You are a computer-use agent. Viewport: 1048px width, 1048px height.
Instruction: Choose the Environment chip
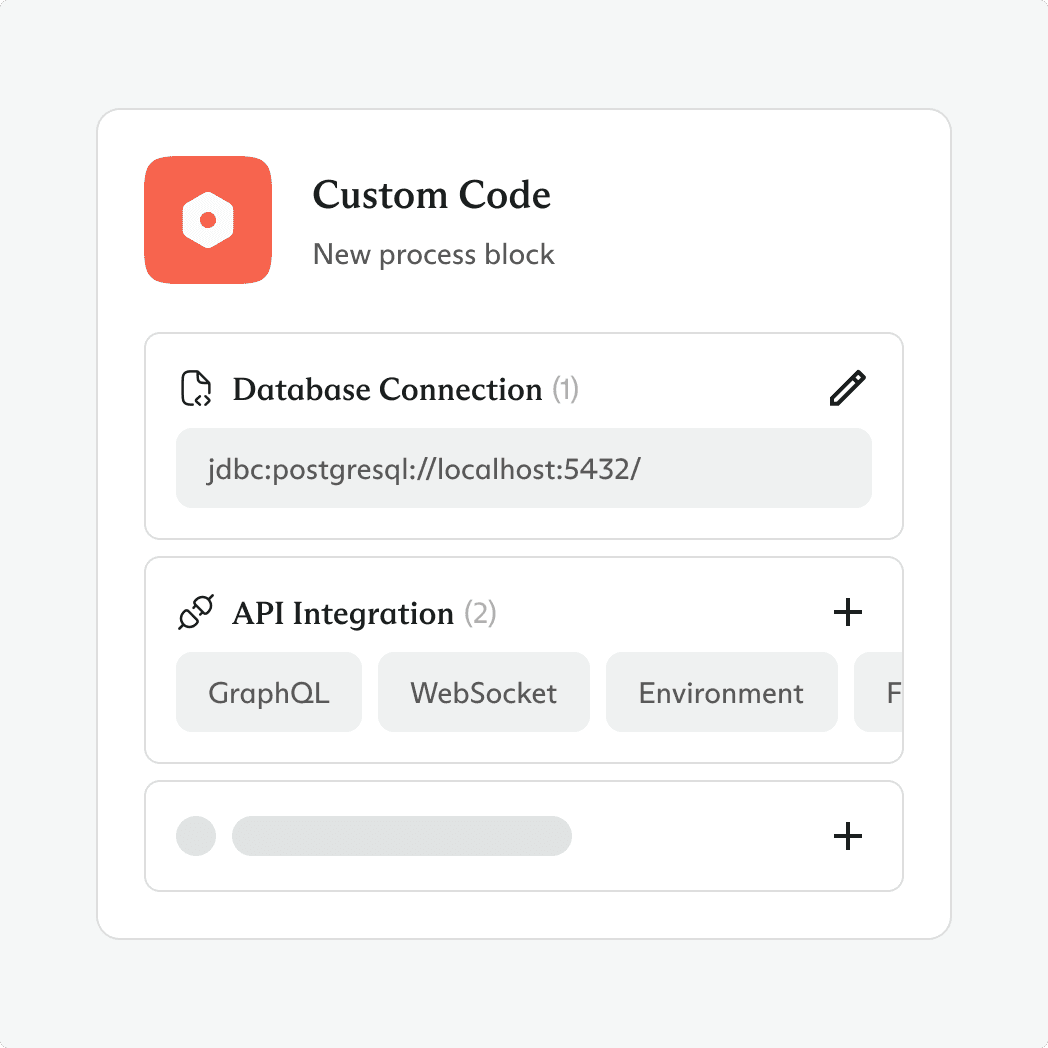click(x=721, y=693)
